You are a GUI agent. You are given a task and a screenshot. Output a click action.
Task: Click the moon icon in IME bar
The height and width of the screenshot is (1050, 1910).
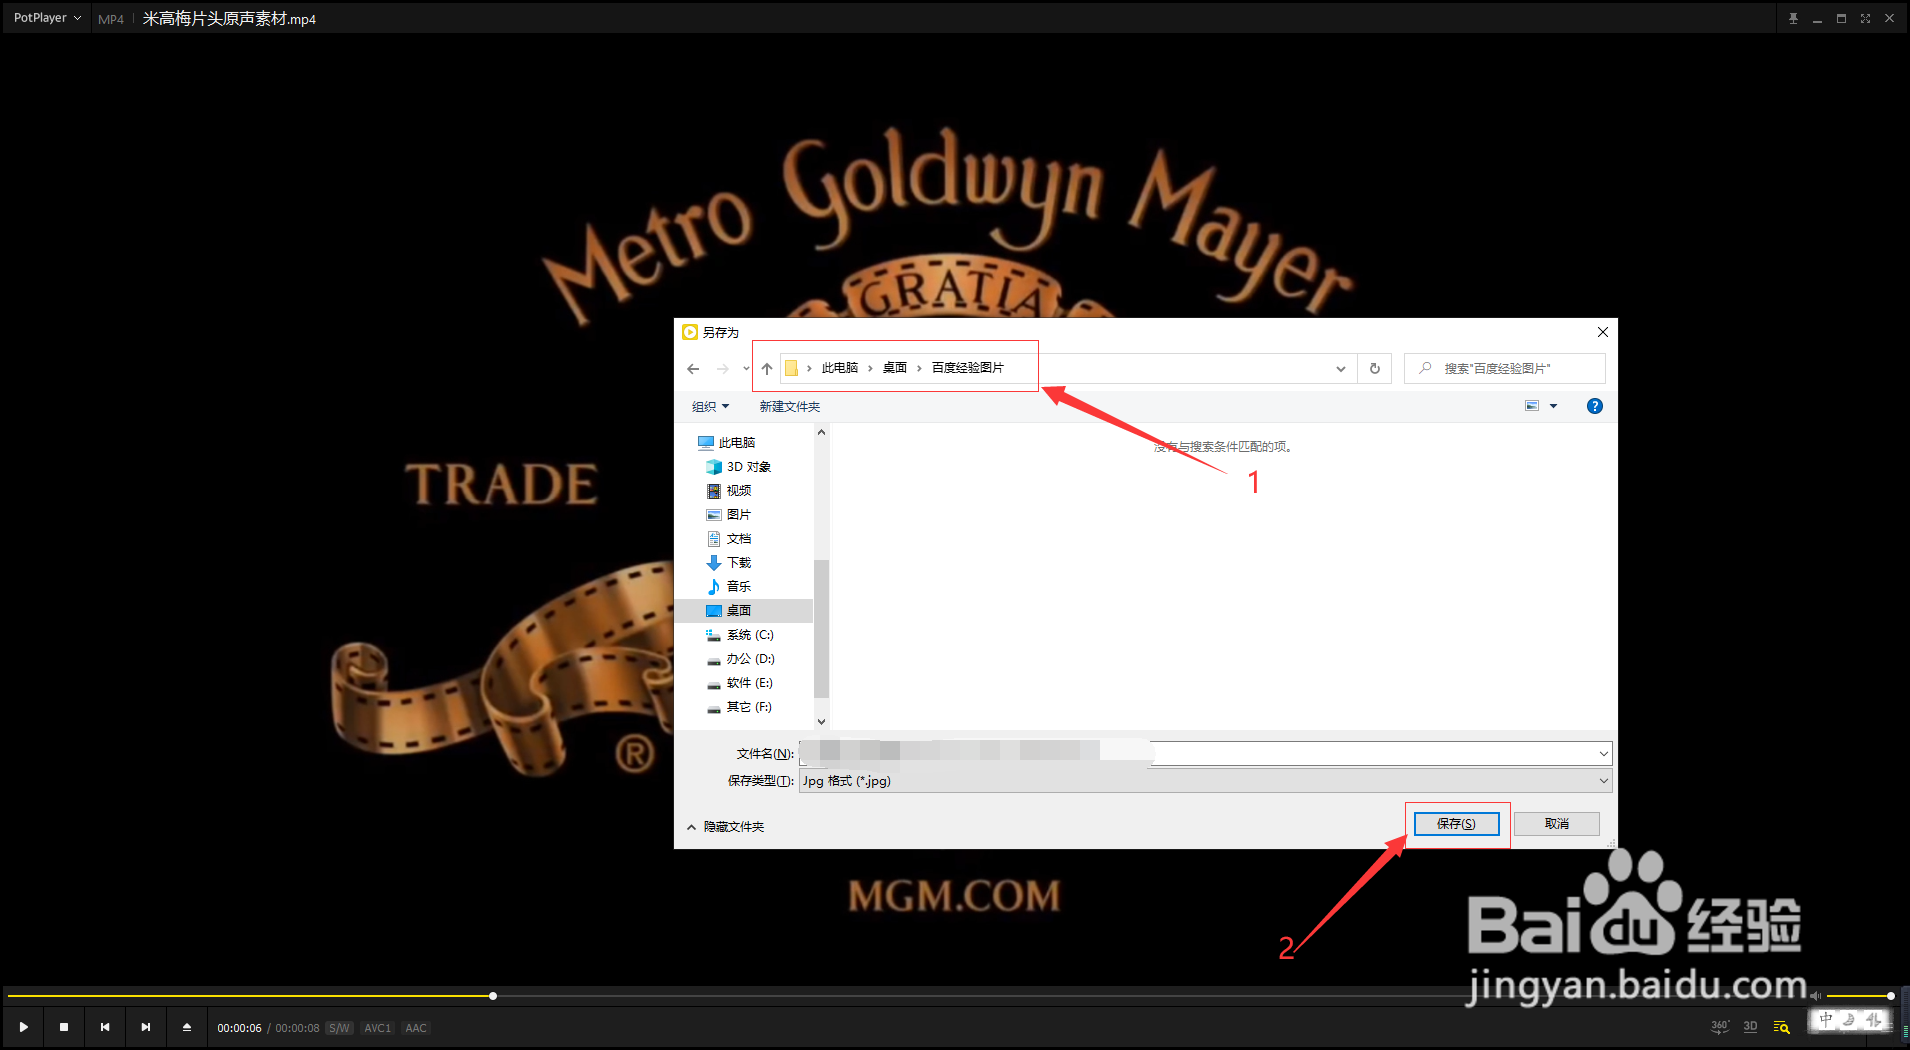pos(1849,1020)
